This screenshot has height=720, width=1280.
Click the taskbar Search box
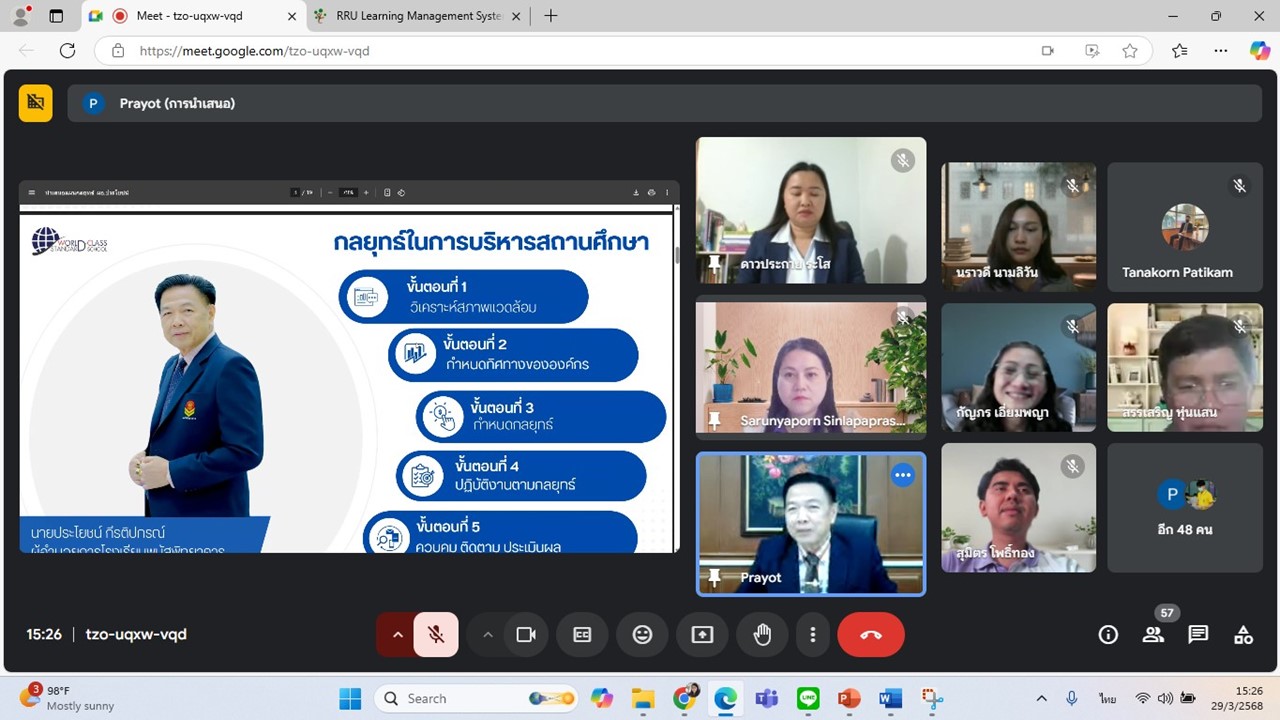pyautogui.click(x=476, y=698)
